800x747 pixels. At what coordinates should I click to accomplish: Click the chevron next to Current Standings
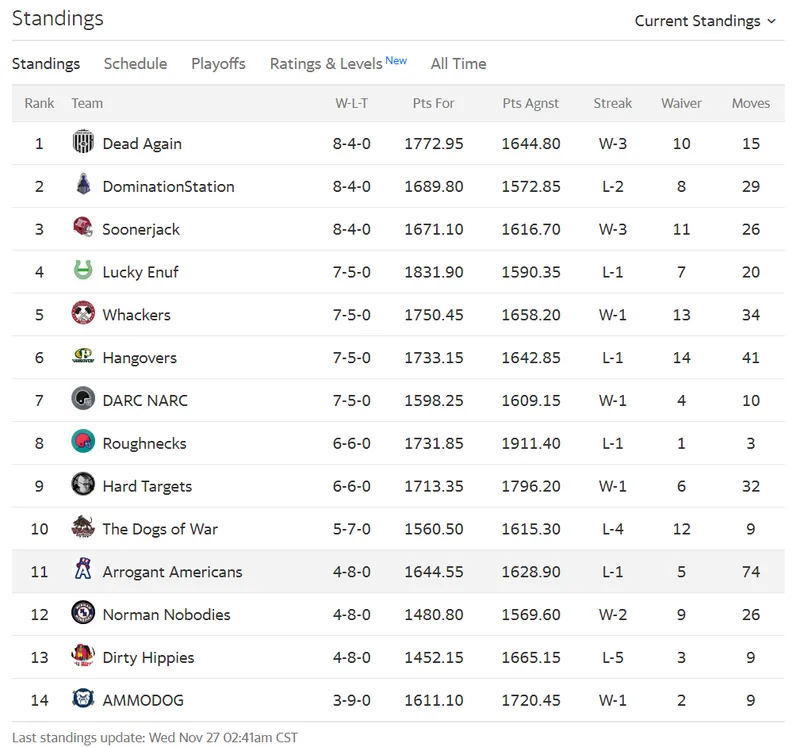tap(771, 21)
